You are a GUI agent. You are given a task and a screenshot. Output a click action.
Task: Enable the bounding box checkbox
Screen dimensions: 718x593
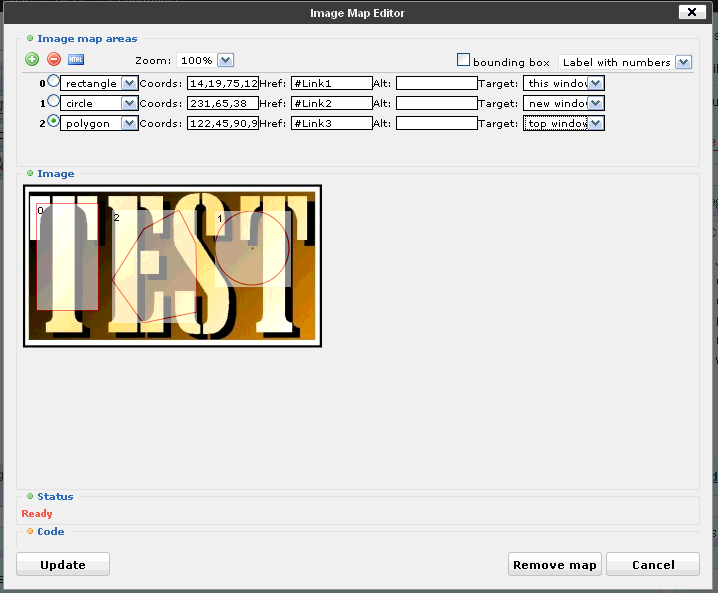pyautogui.click(x=463, y=60)
